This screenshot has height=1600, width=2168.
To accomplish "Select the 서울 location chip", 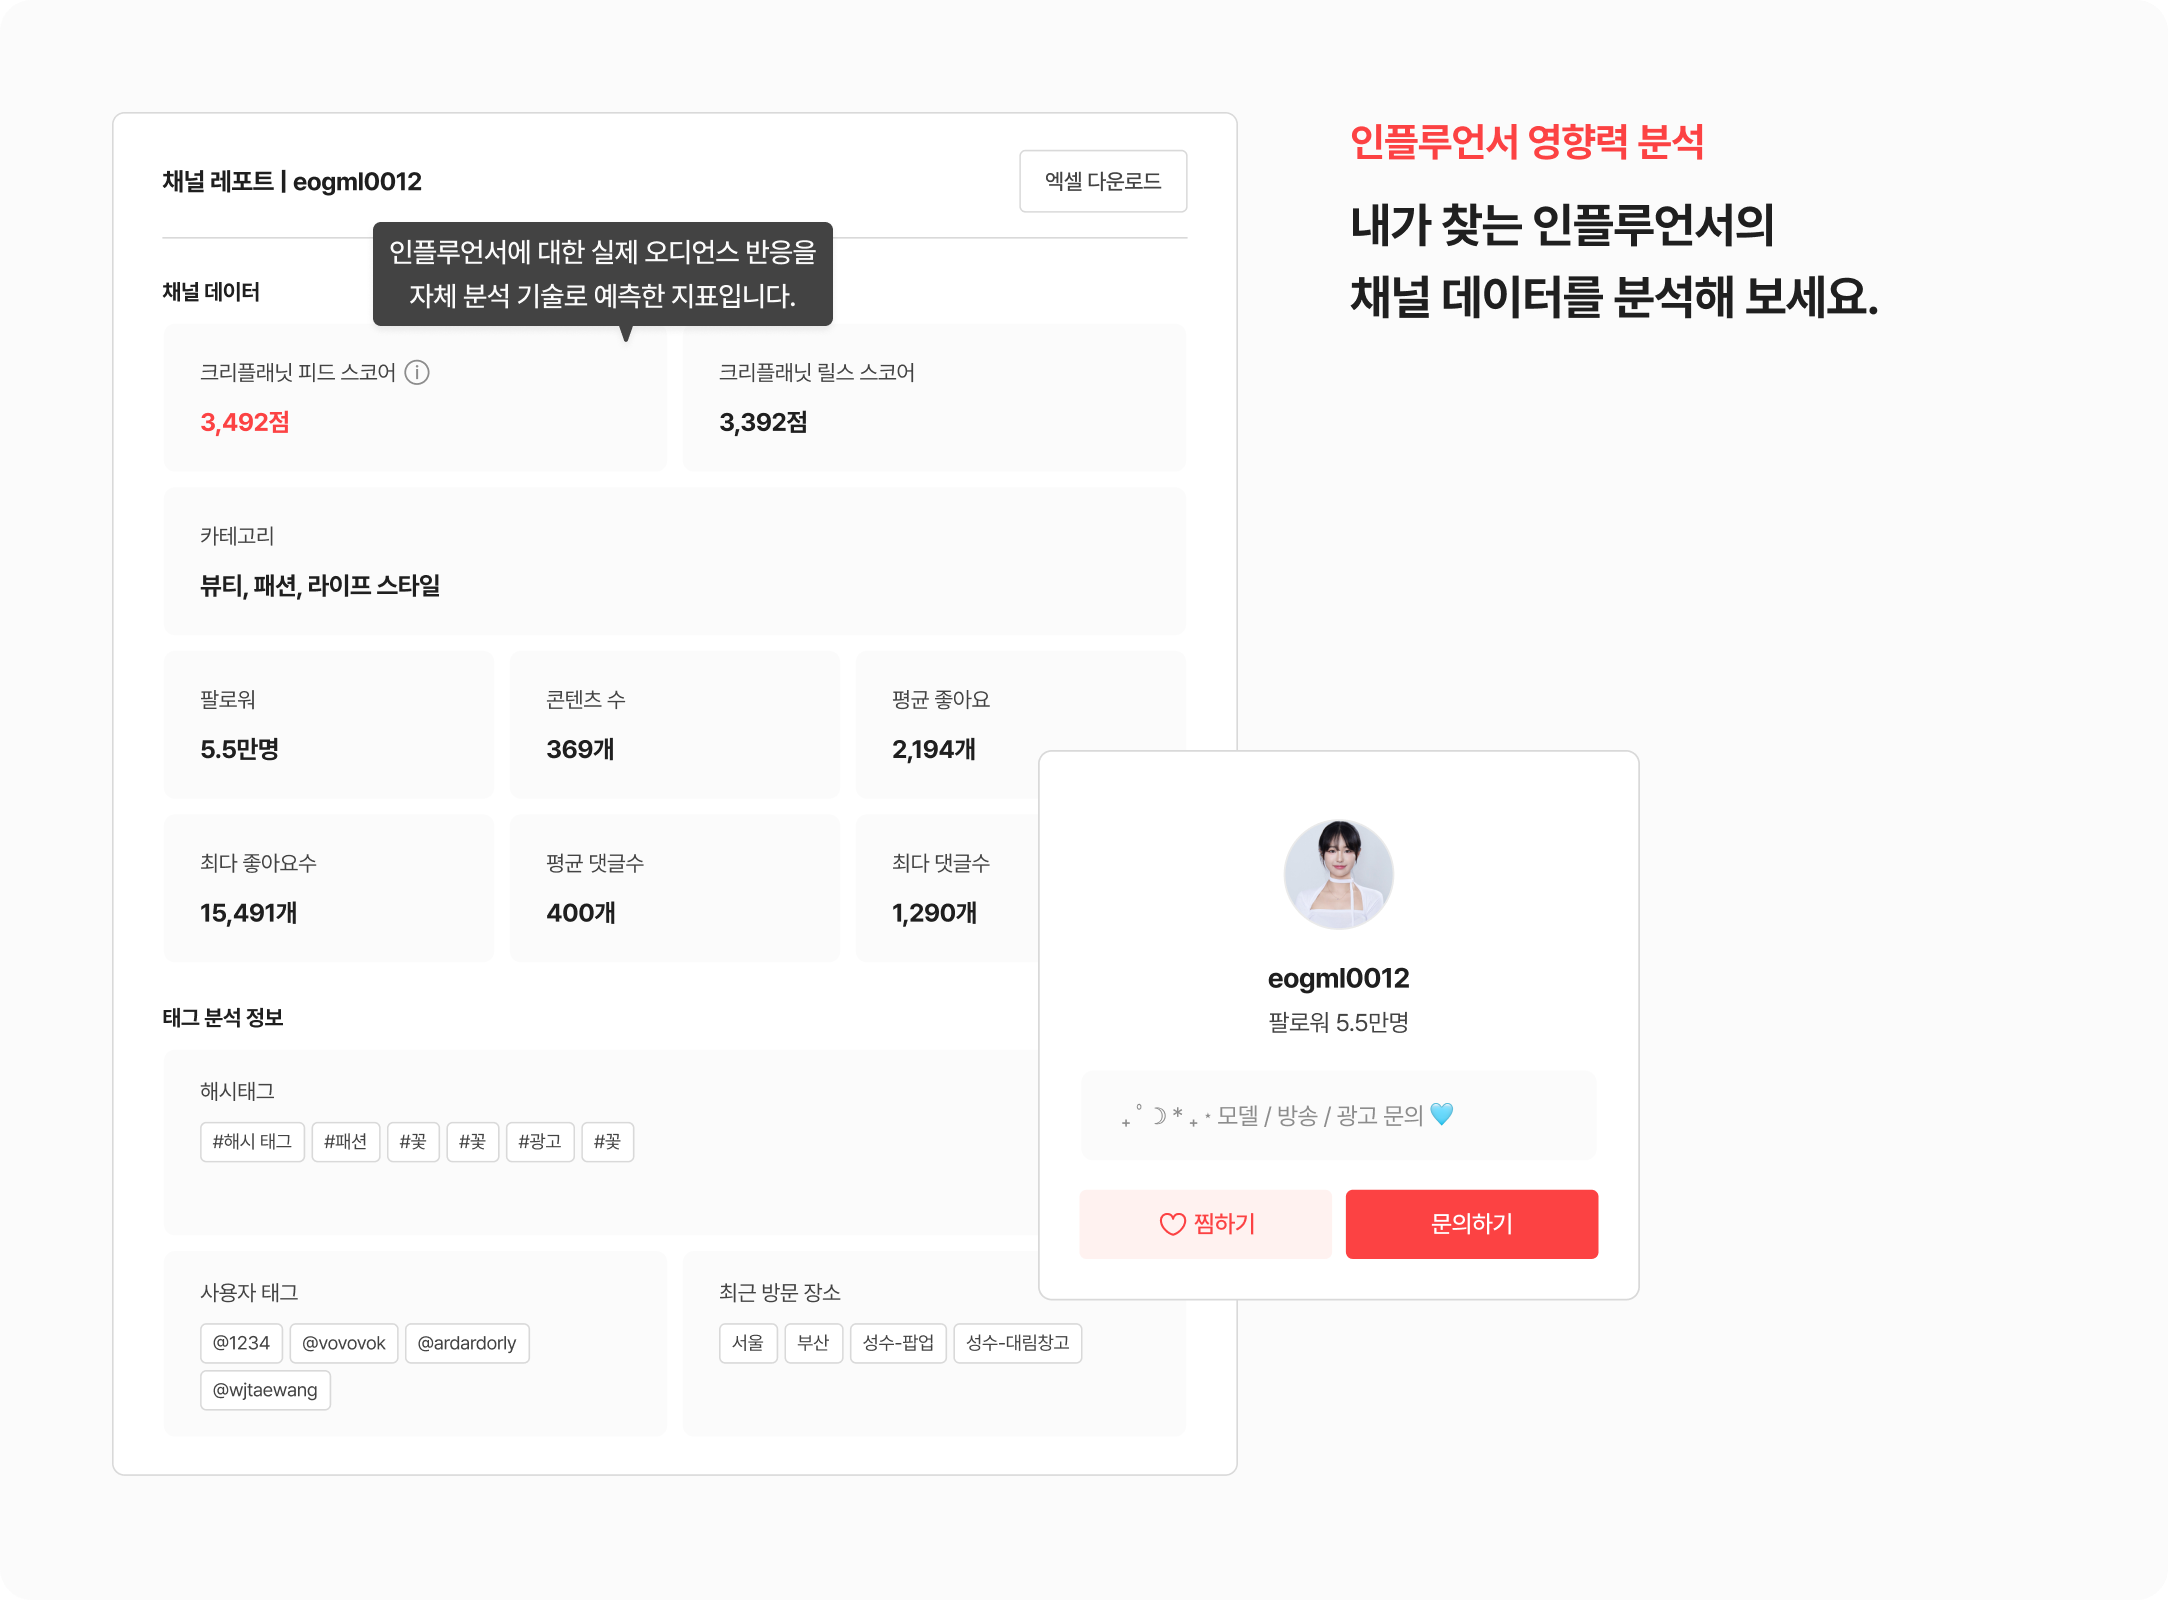I will point(748,1343).
